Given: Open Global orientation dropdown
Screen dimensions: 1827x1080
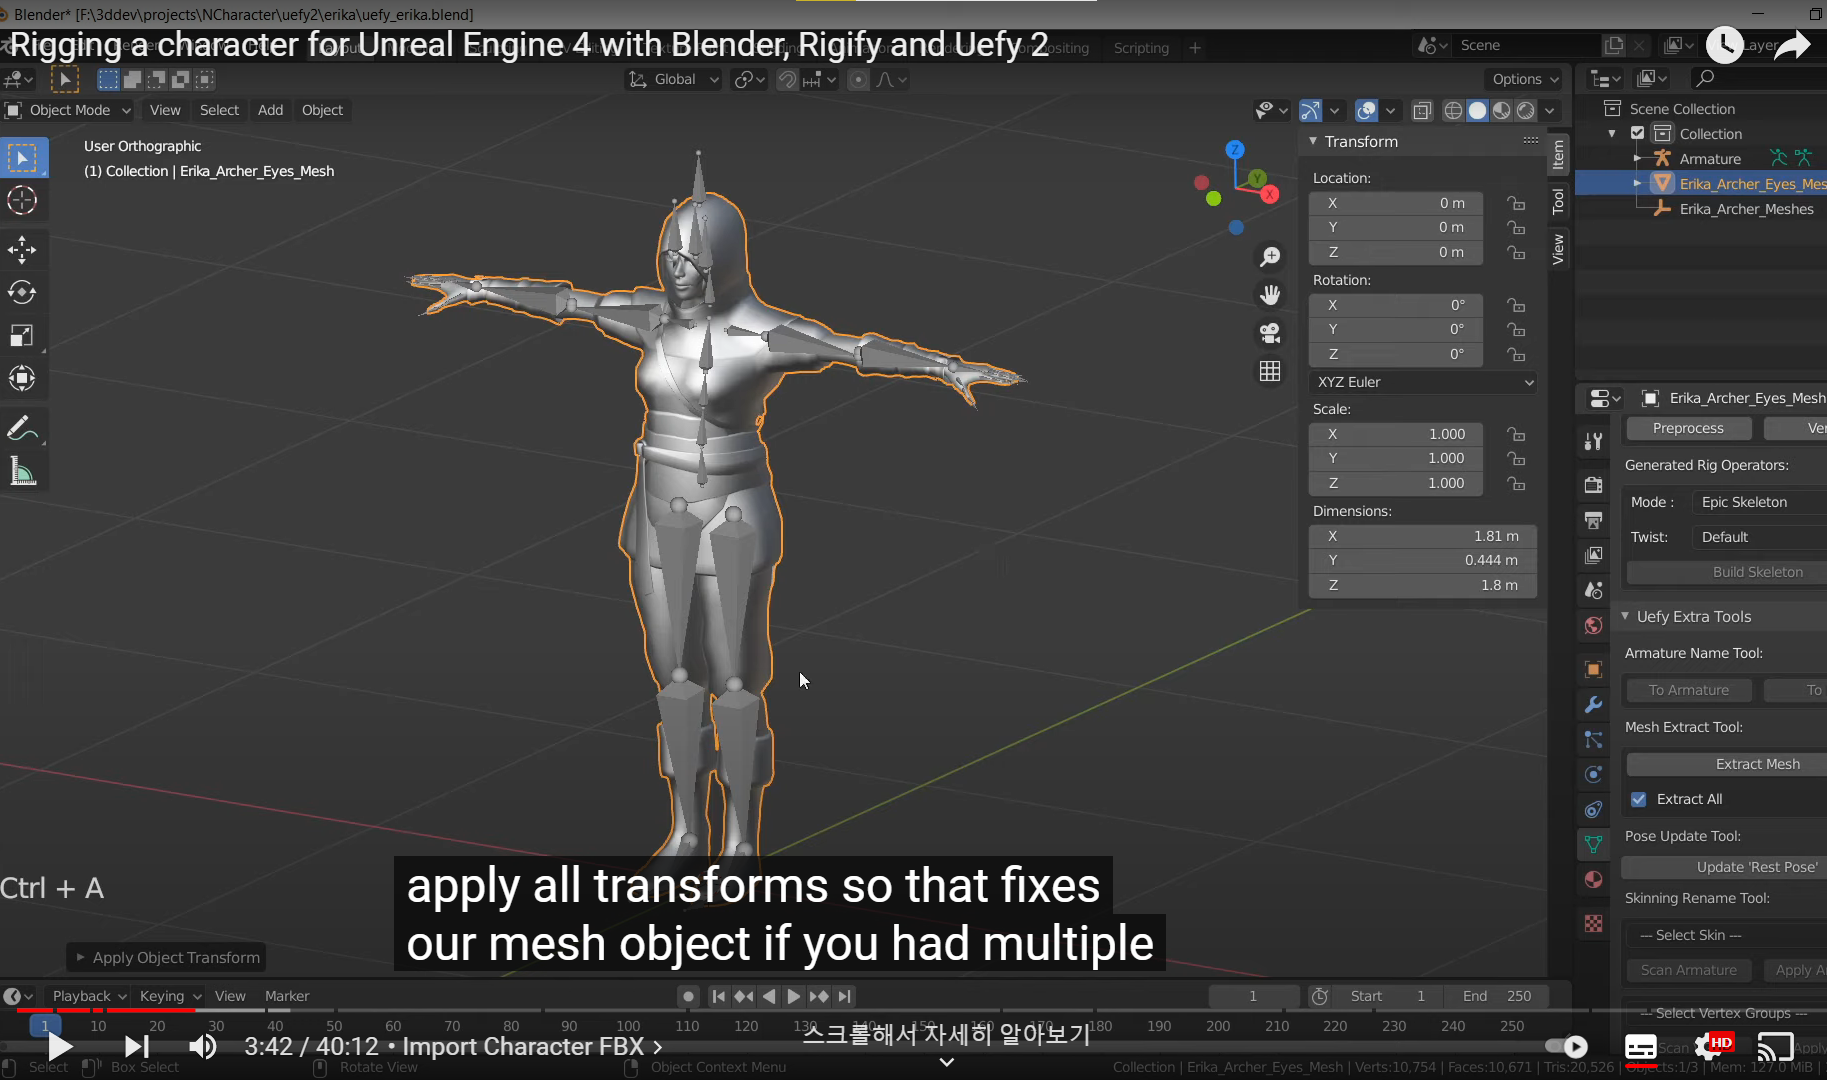Looking at the screenshot, I should click(673, 79).
